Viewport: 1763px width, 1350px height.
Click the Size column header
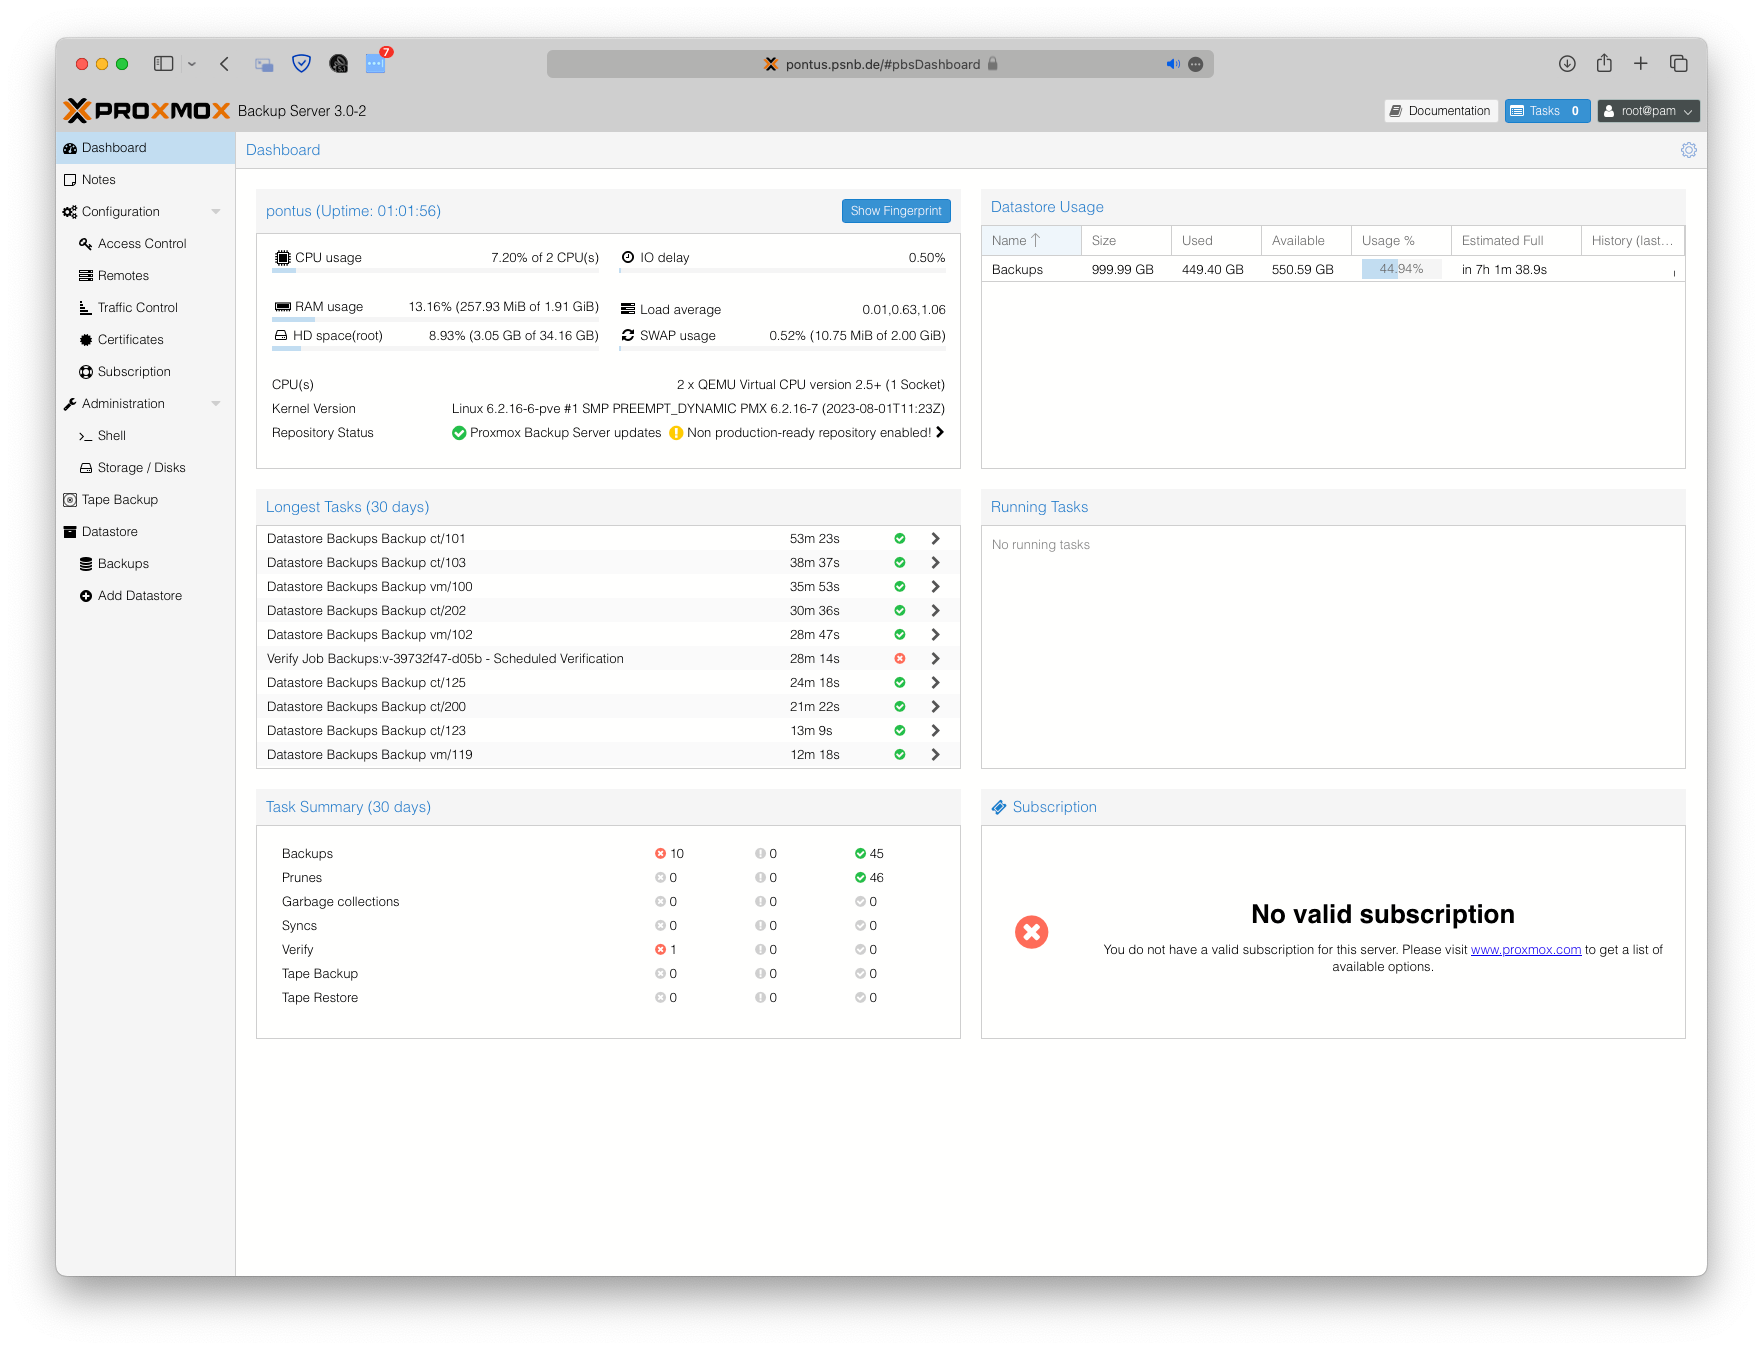[1126, 240]
